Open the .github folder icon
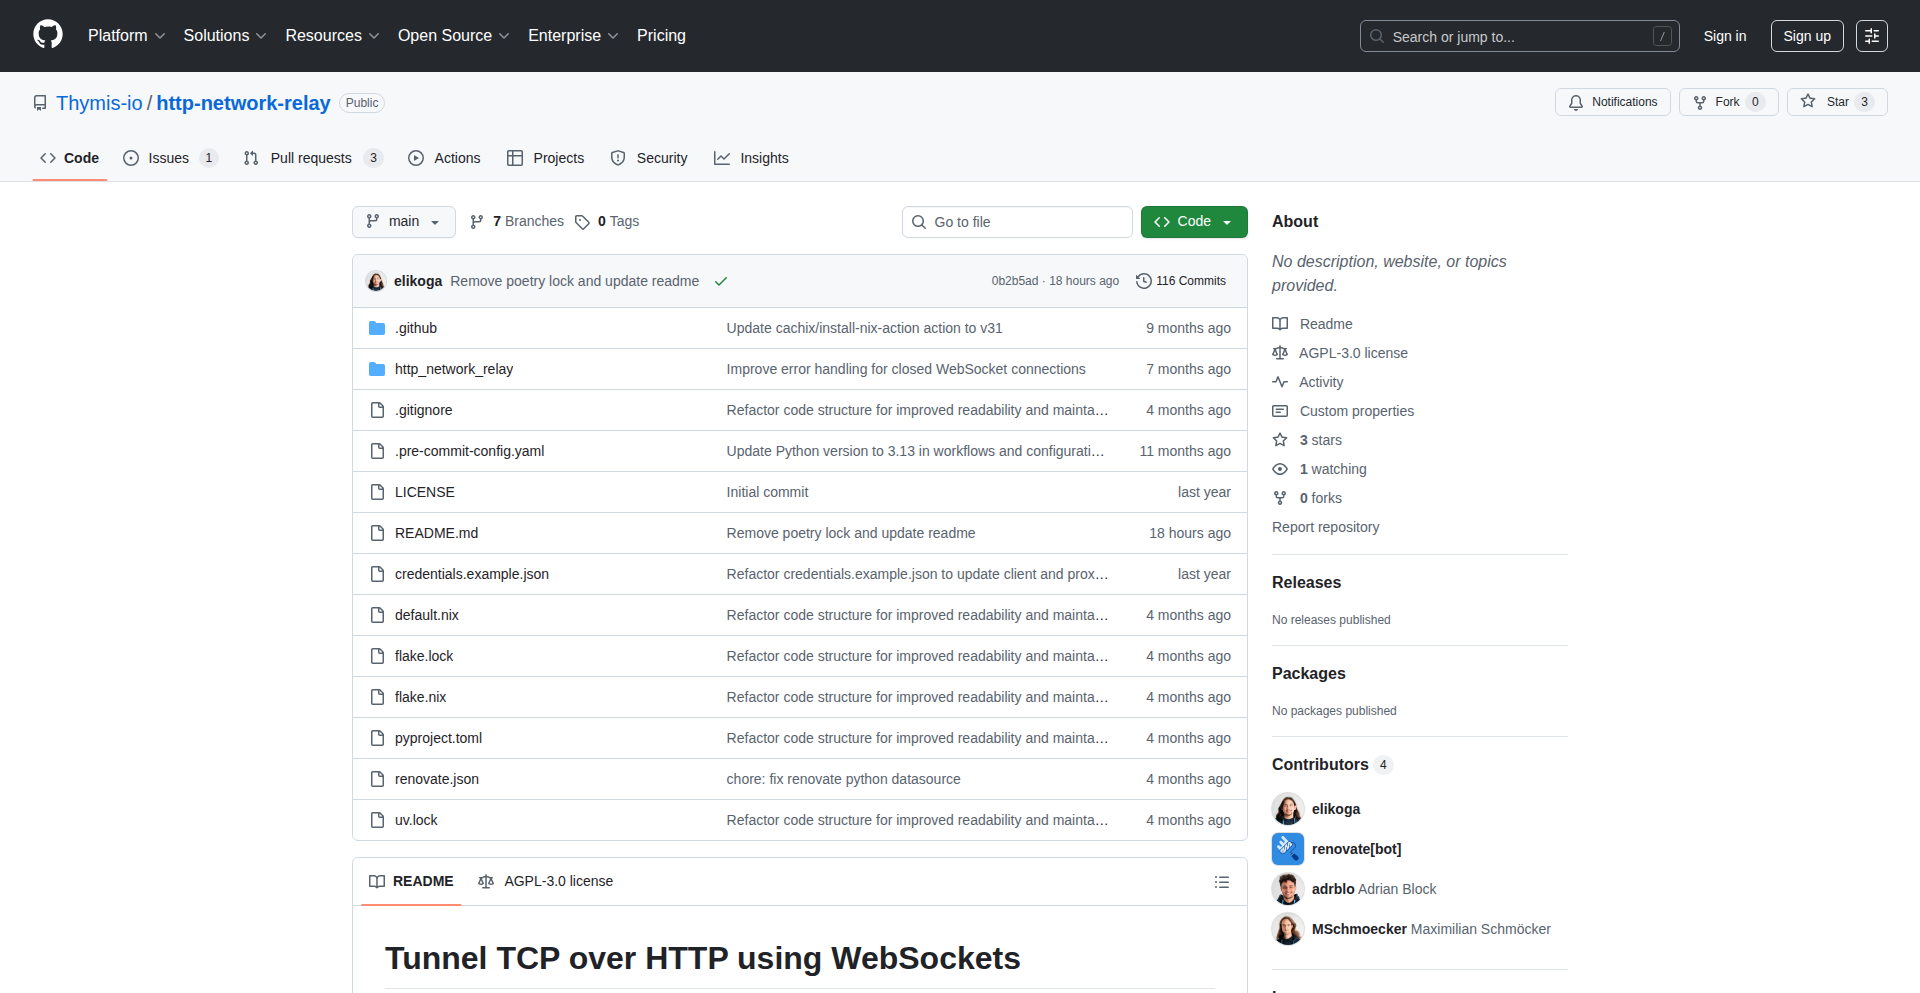Image resolution: width=1920 pixels, height=993 pixels. pyautogui.click(x=377, y=328)
